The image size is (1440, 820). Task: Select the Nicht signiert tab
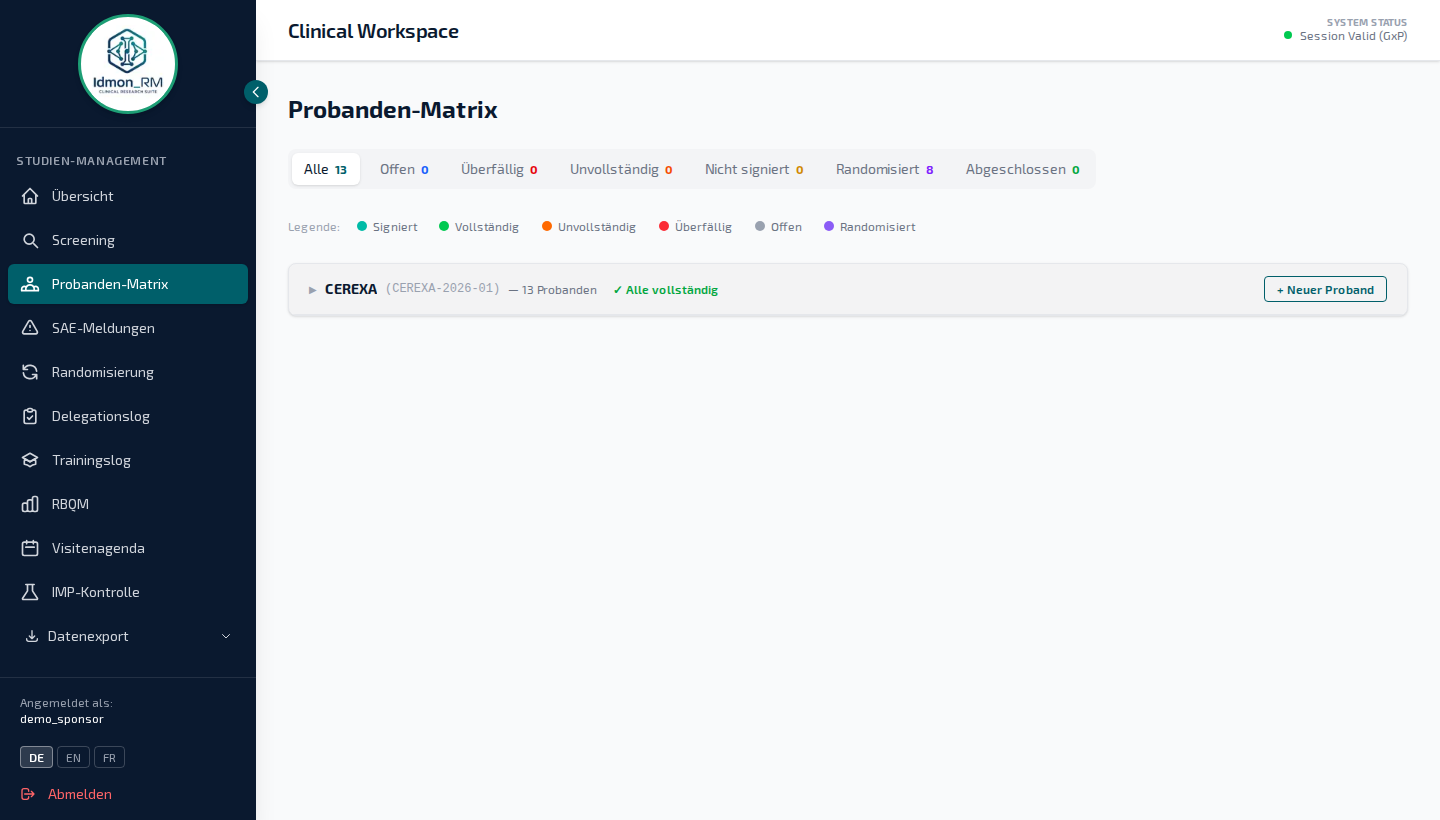click(754, 169)
